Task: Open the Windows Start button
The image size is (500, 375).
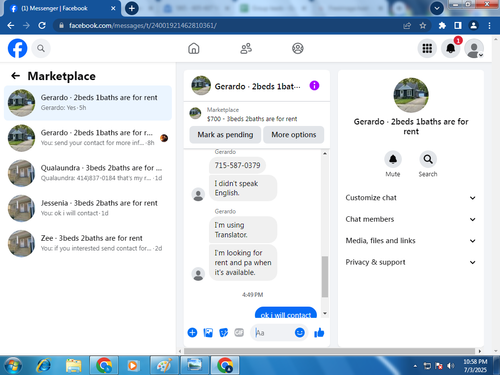Action: click(13, 366)
